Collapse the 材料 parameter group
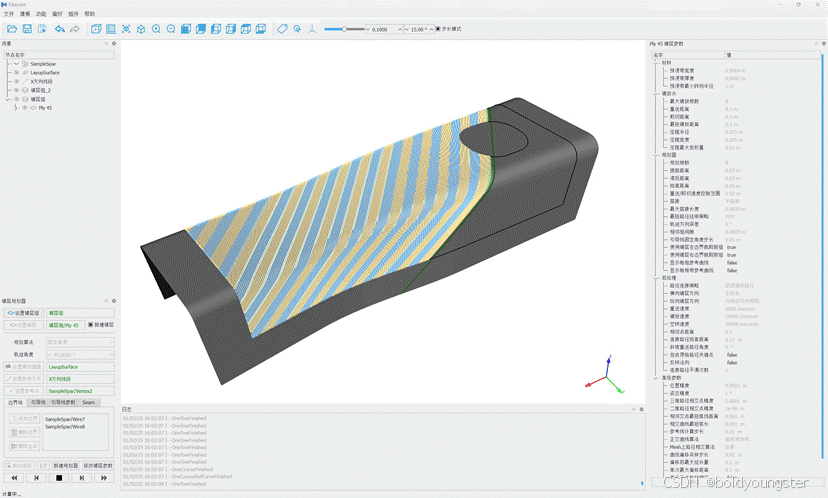Image resolution: width=828 pixels, height=498 pixels. pyautogui.click(x=656, y=62)
